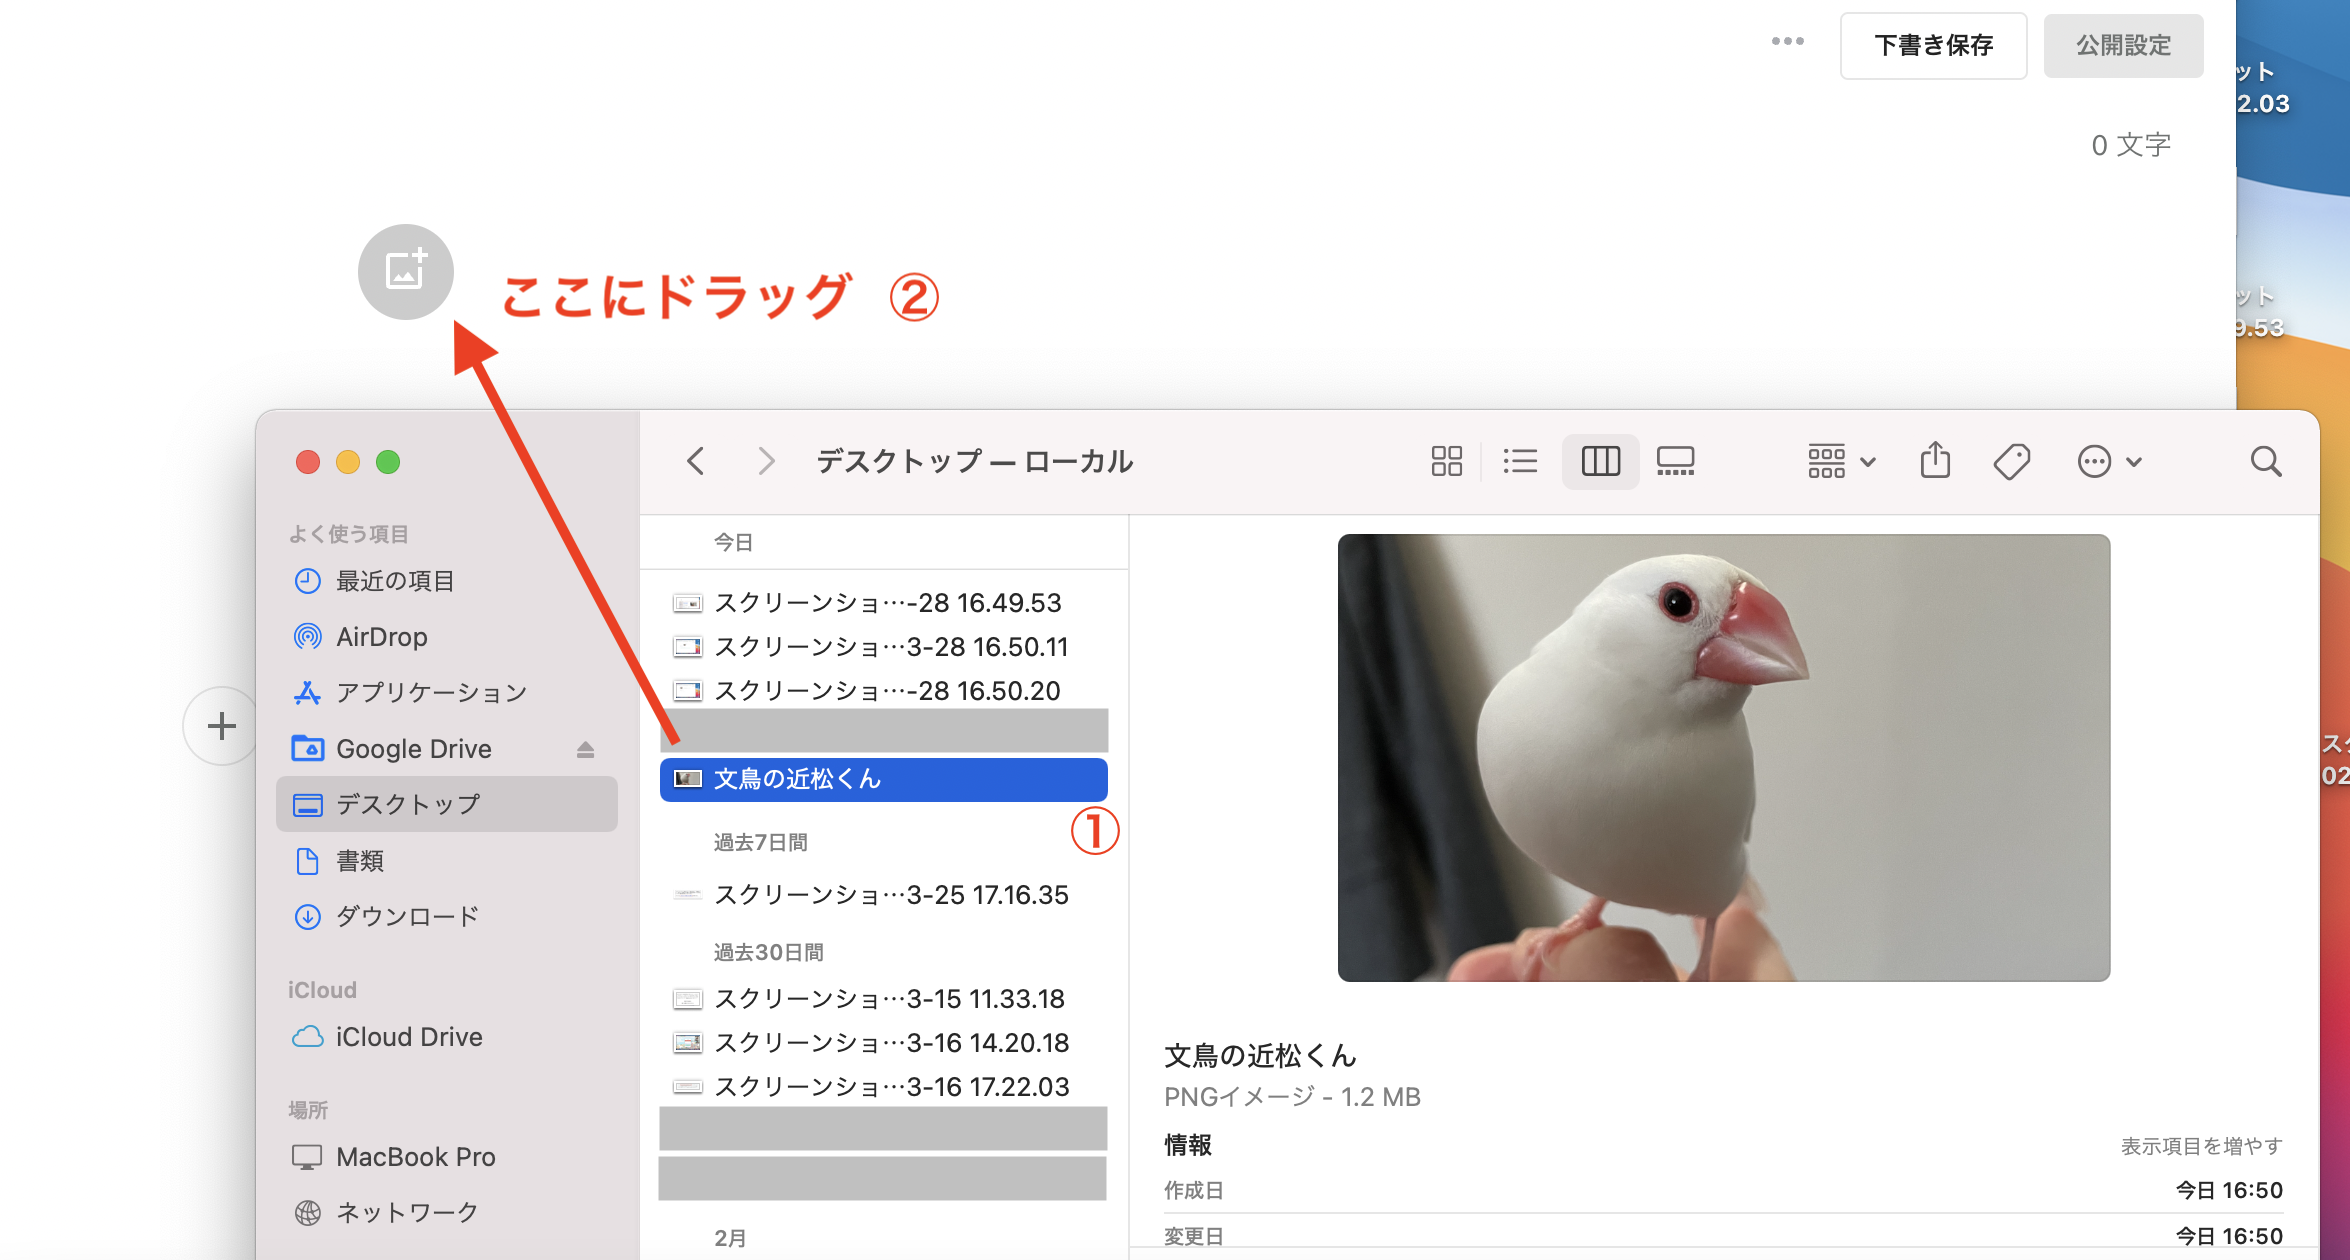Click the Share icon in Finder toolbar

1935,461
